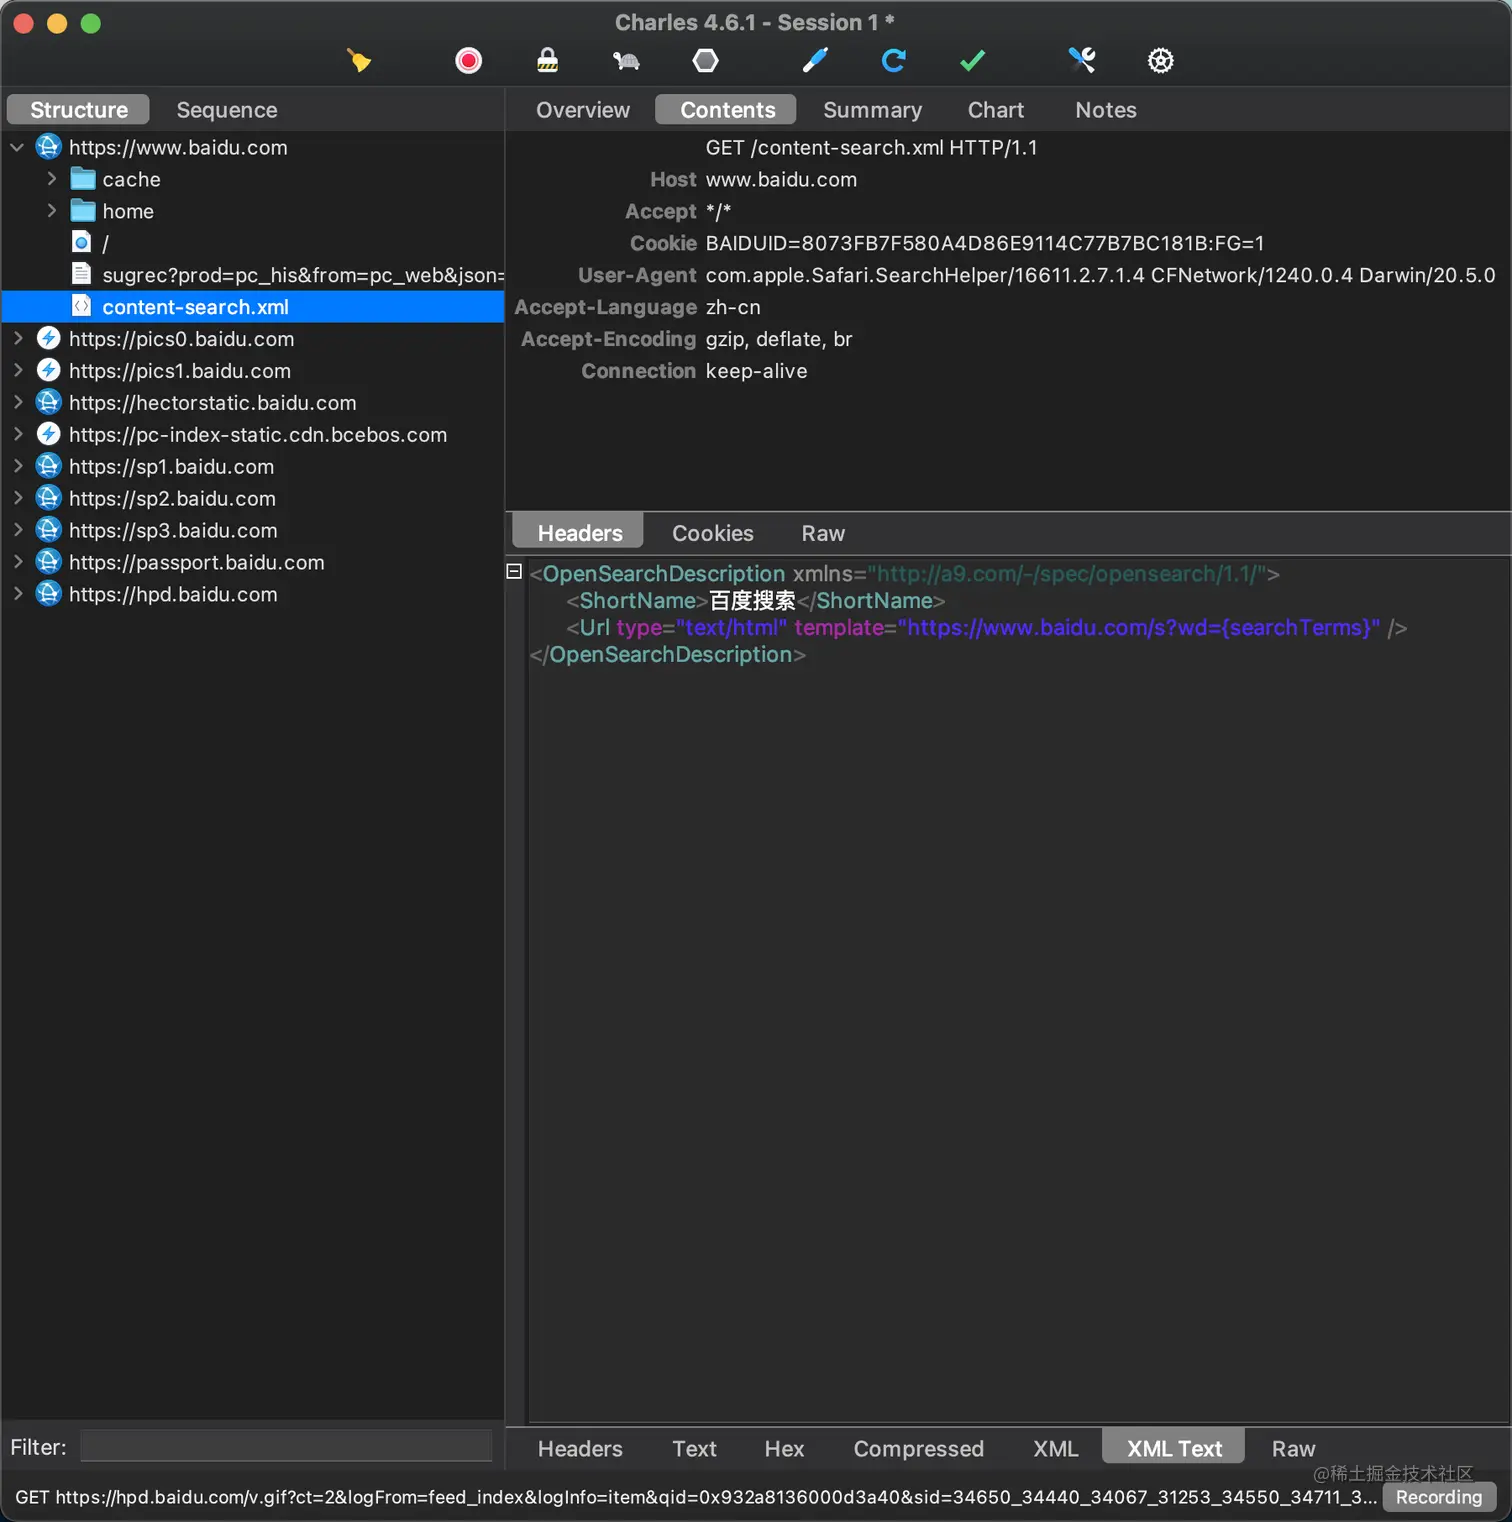Click the home folder icon

(83, 211)
